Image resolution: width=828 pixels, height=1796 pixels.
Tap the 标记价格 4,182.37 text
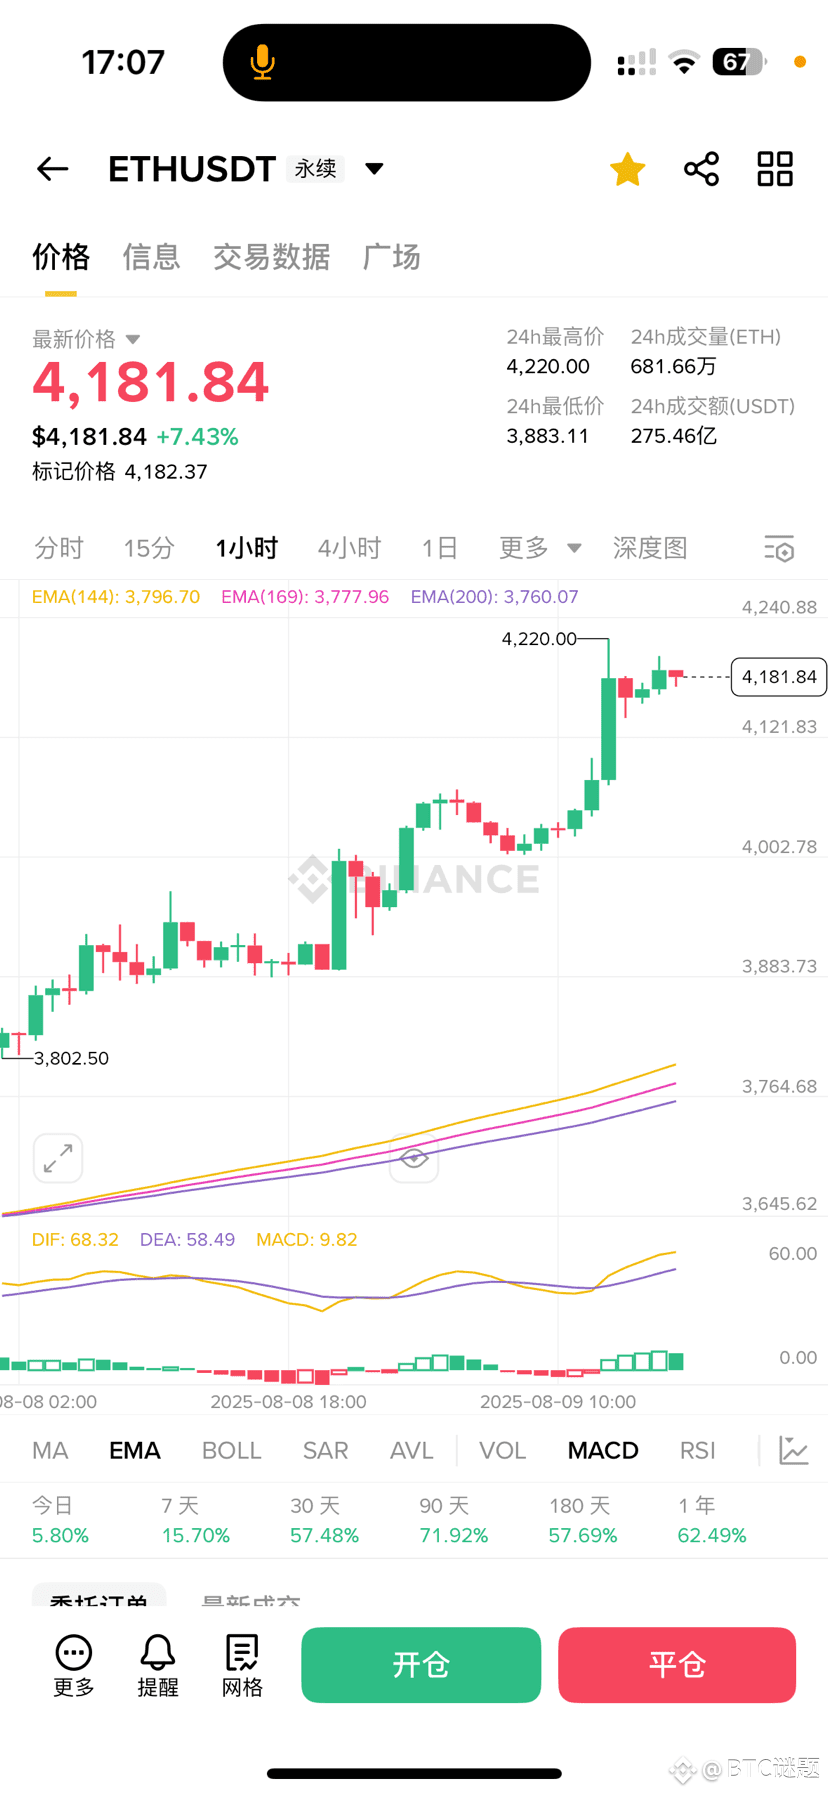click(120, 472)
